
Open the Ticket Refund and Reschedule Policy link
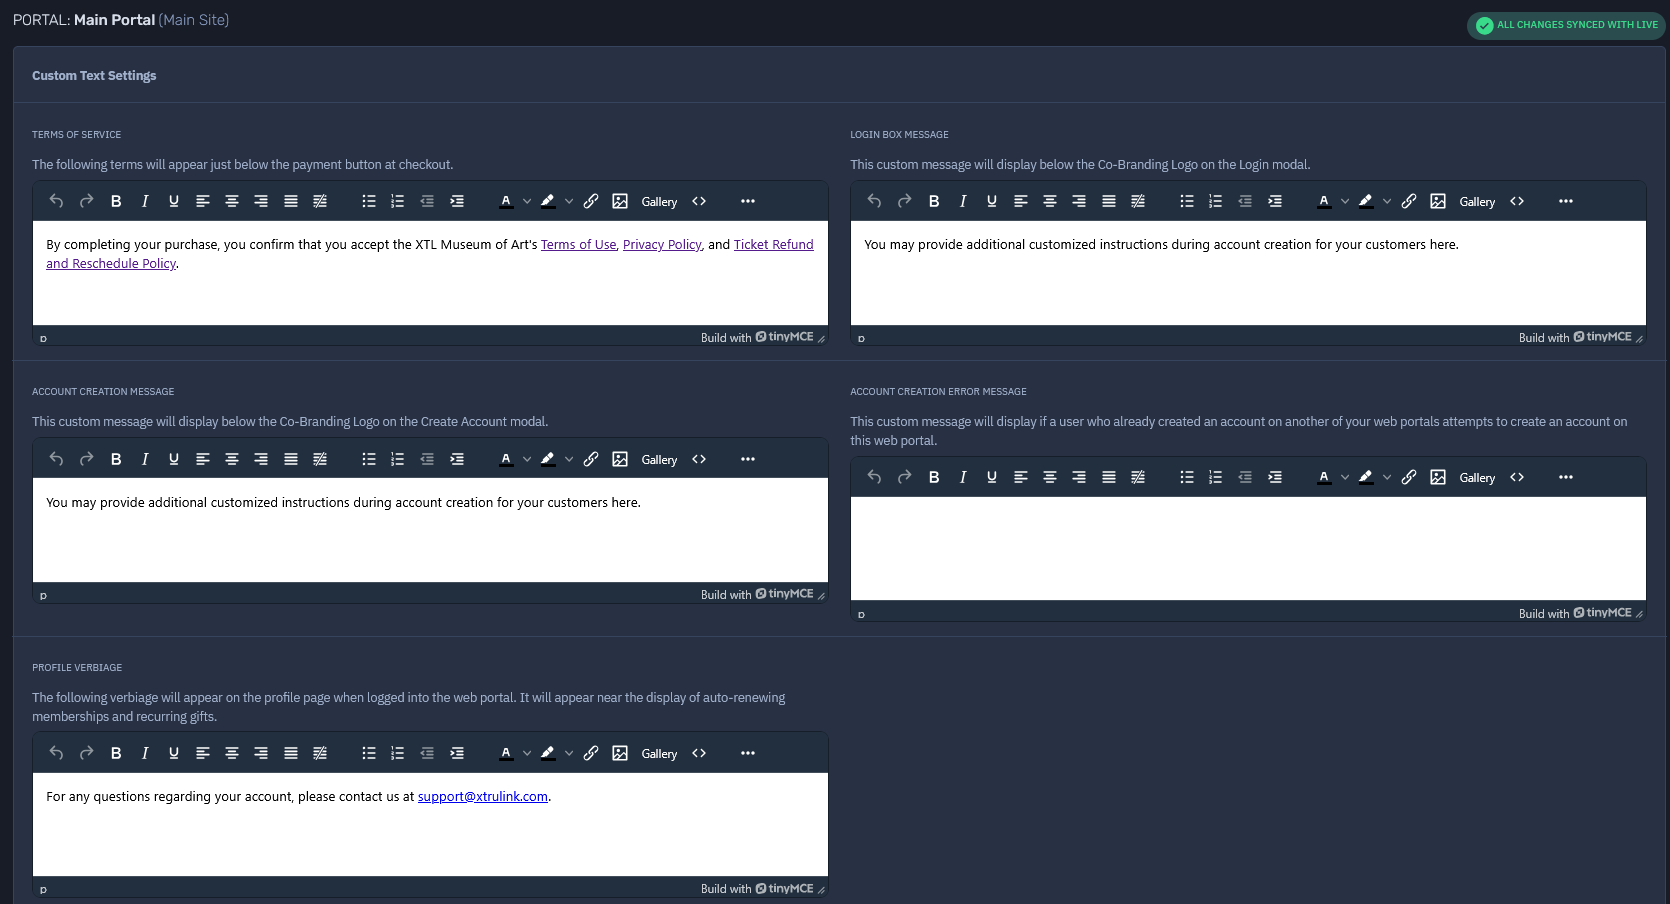click(x=773, y=244)
